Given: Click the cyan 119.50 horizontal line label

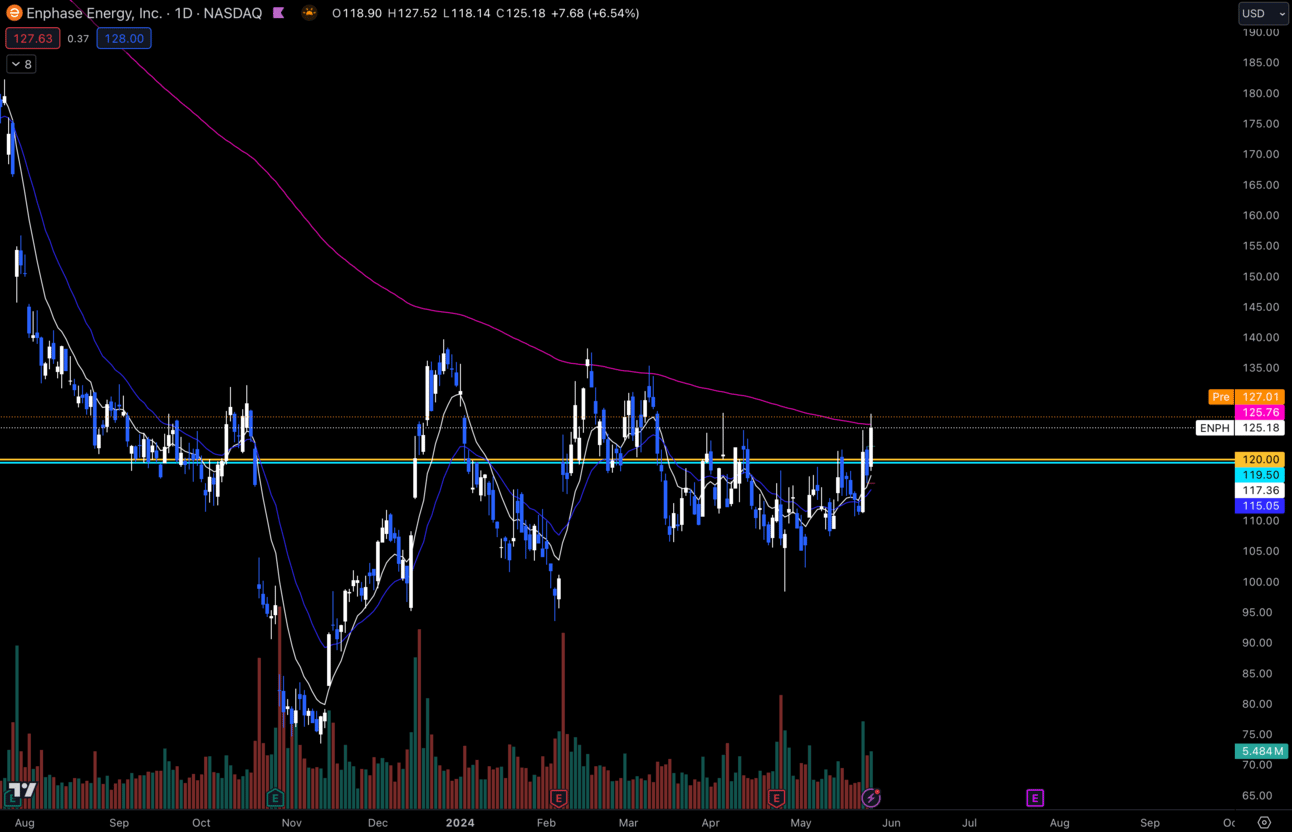Looking at the screenshot, I should pyautogui.click(x=1260, y=475).
